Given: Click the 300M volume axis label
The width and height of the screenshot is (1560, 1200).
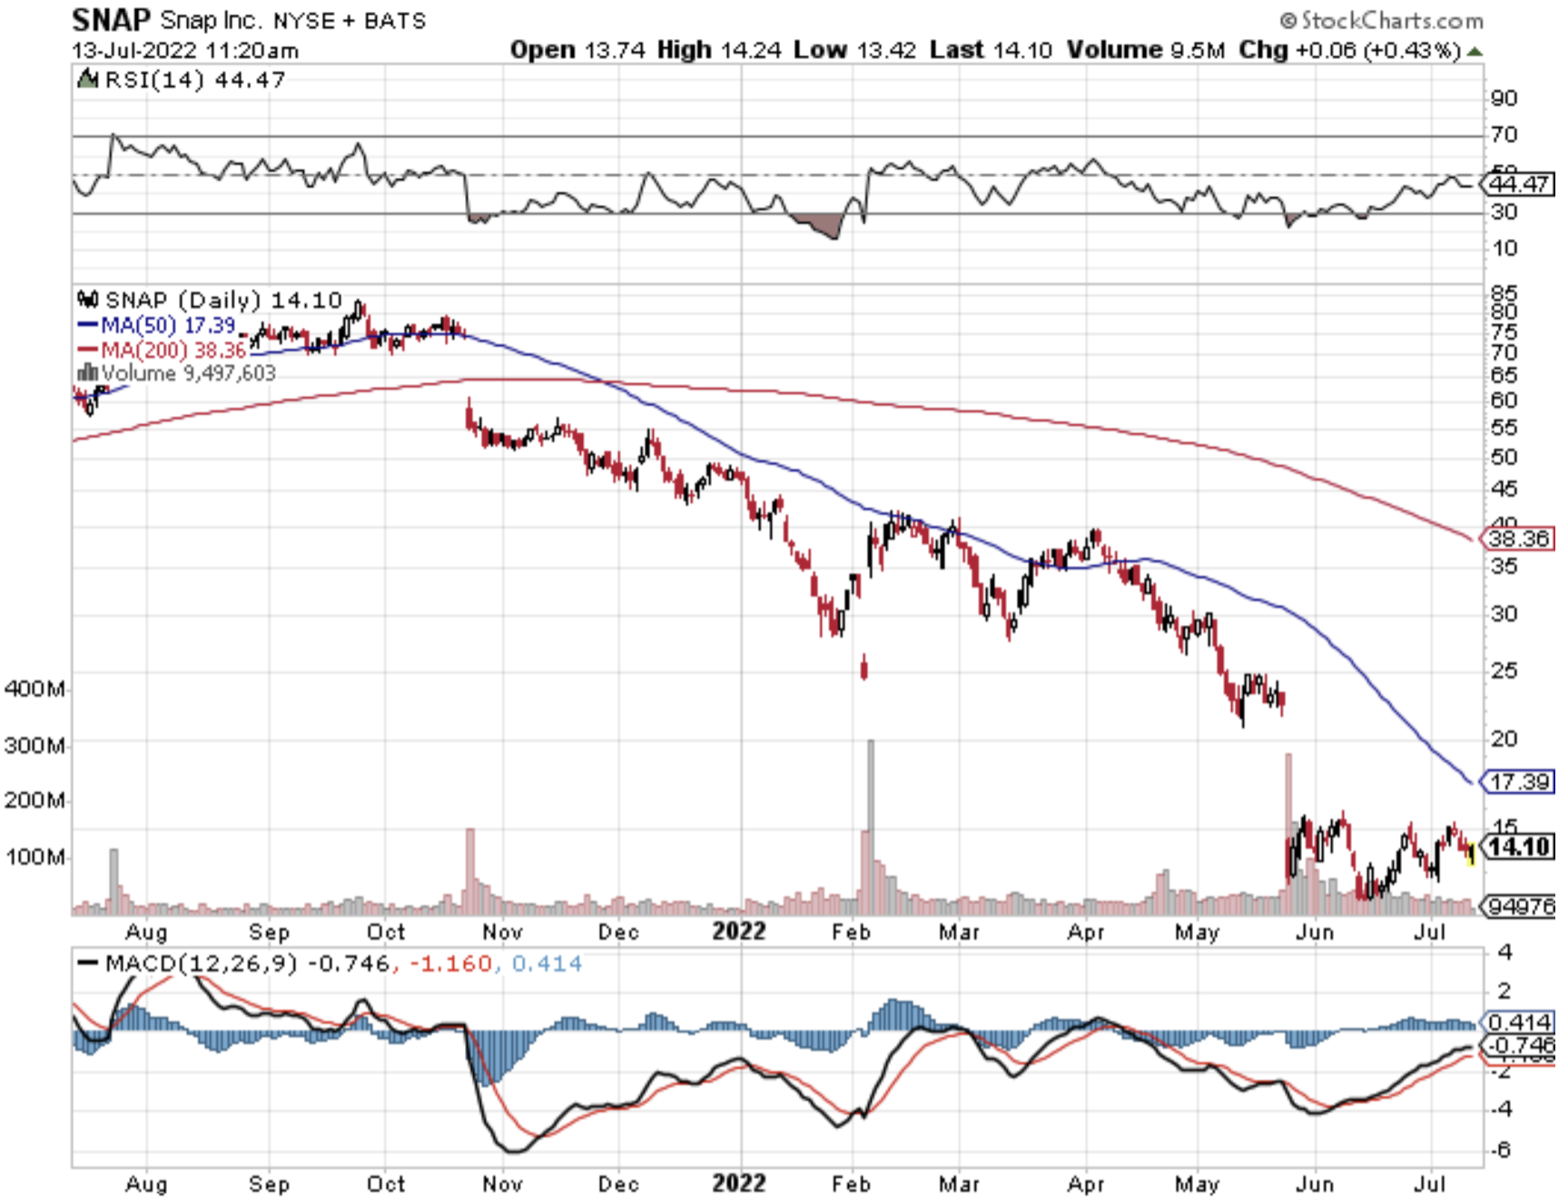Looking at the screenshot, I should coord(35,746).
